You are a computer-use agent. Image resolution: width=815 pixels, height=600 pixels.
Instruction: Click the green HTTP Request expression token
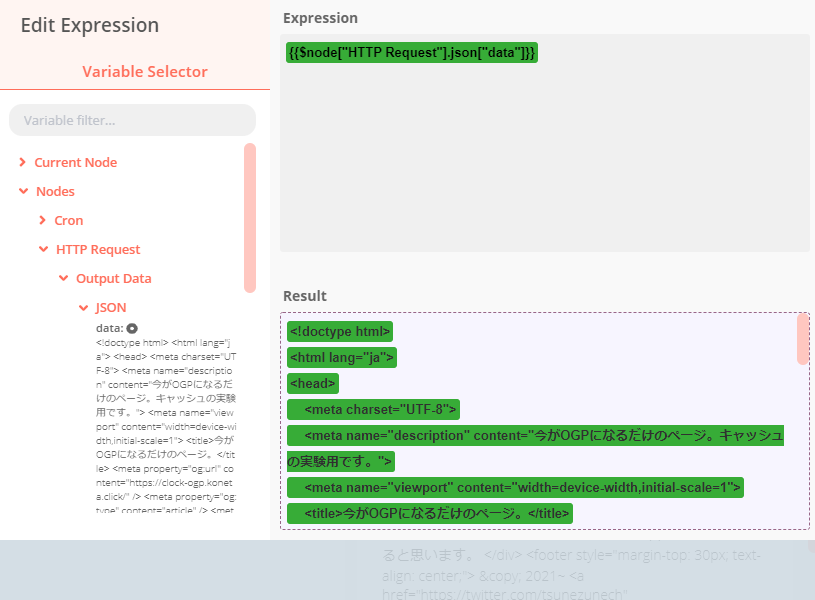click(411, 52)
